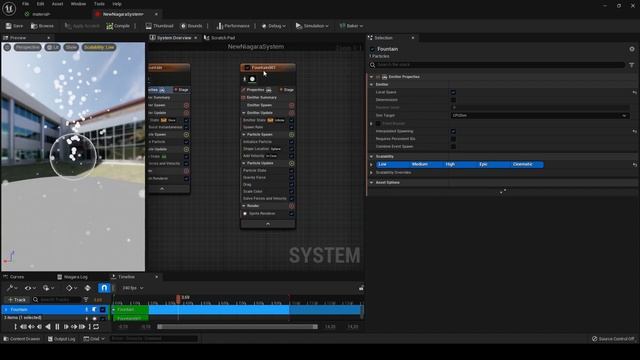Toggle Fountain001 Spawn Rate module checkbox
Screen dimensions: 640x360
coord(291,127)
